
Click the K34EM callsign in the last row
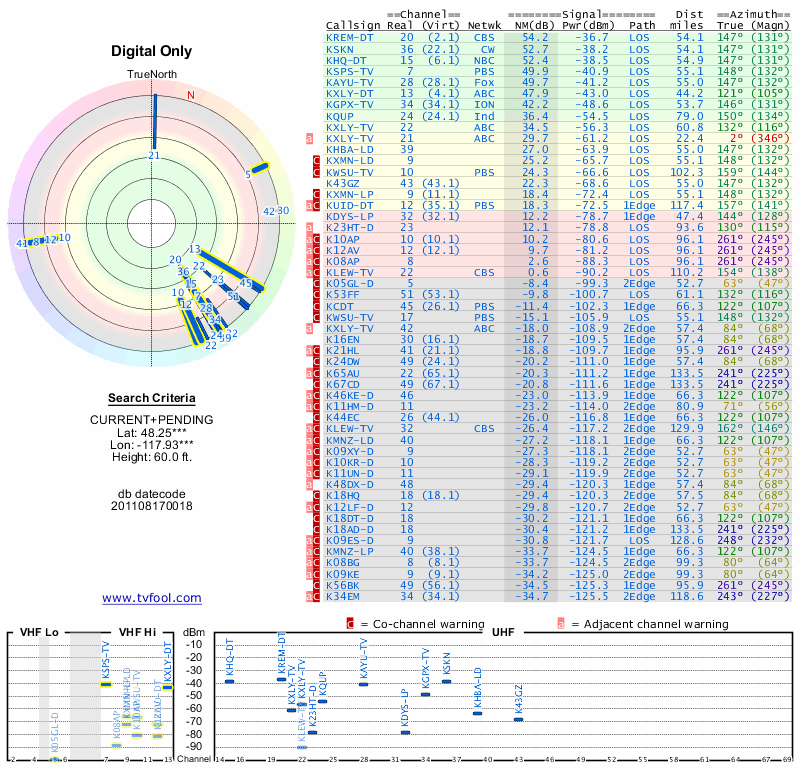[x=343, y=596]
